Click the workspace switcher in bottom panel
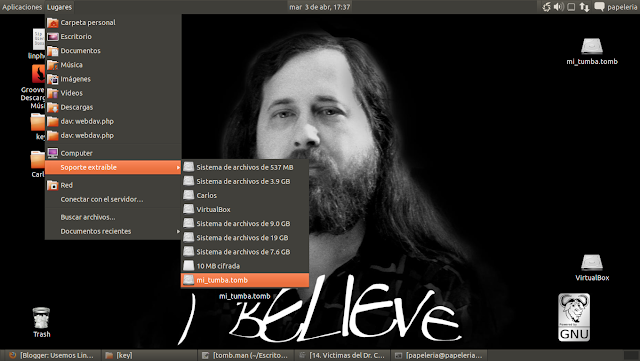 coord(631,355)
